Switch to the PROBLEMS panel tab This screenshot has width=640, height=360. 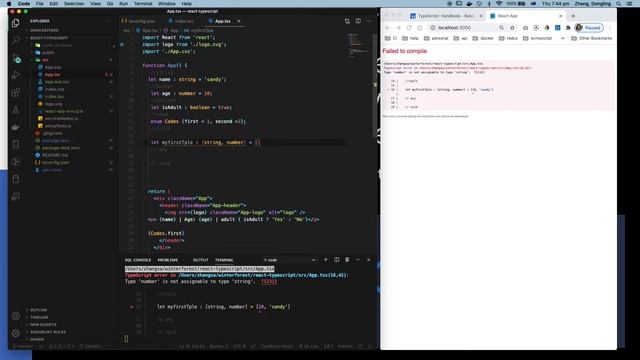[167, 260]
